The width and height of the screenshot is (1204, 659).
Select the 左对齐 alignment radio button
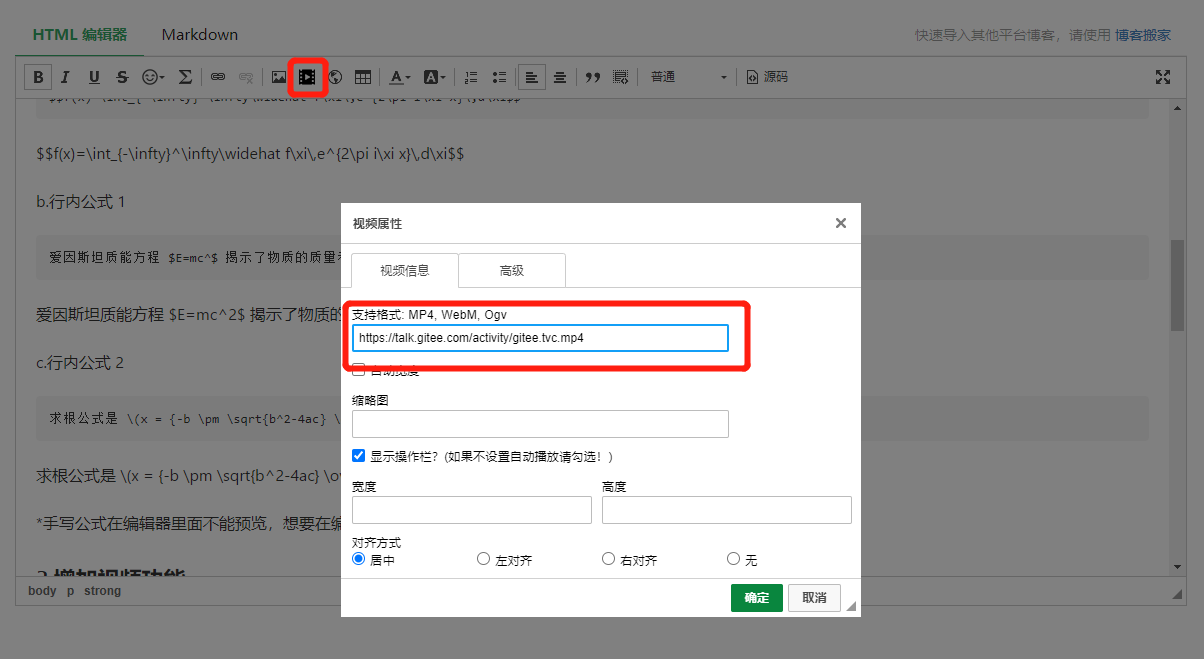tap(484, 559)
